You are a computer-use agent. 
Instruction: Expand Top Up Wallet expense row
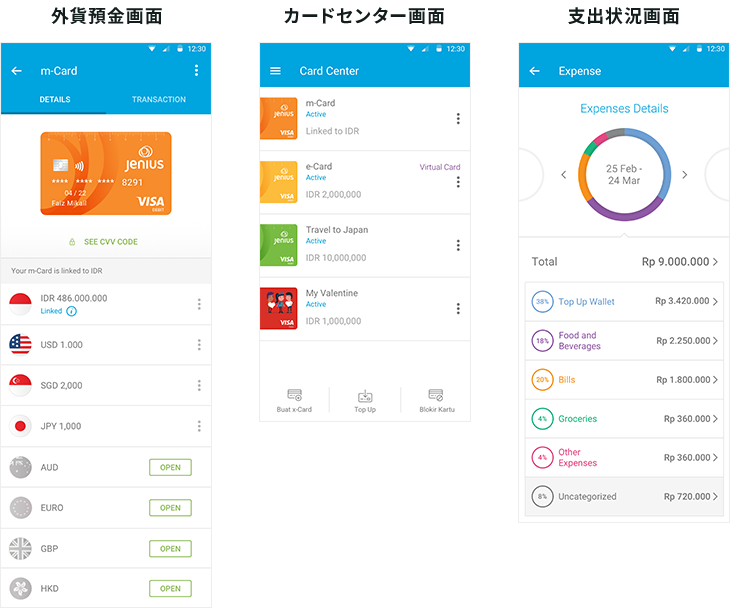(624, 301)
